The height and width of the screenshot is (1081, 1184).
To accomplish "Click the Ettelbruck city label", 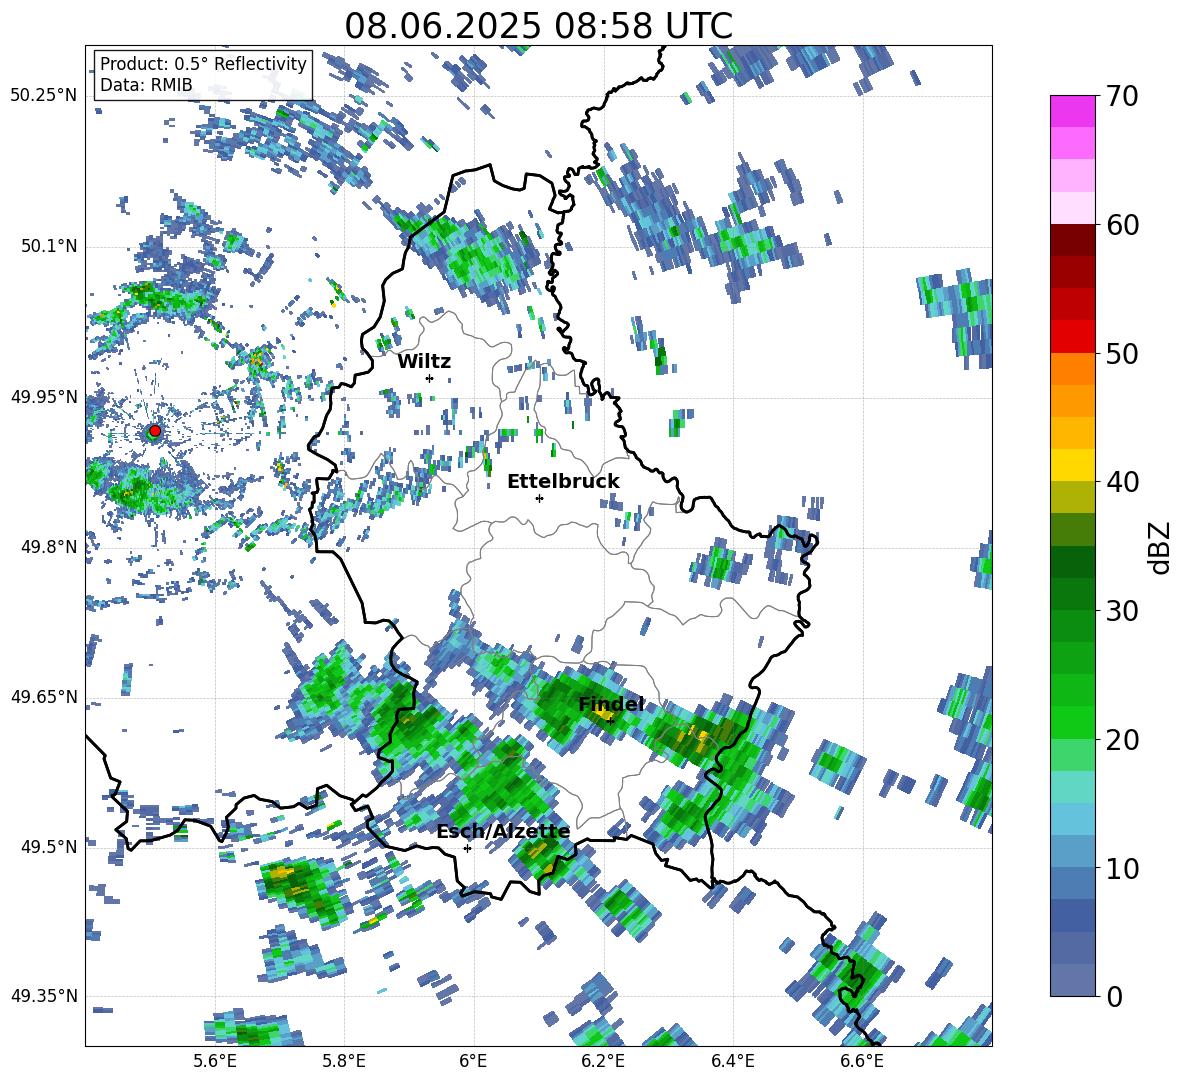I will point(563,482).
